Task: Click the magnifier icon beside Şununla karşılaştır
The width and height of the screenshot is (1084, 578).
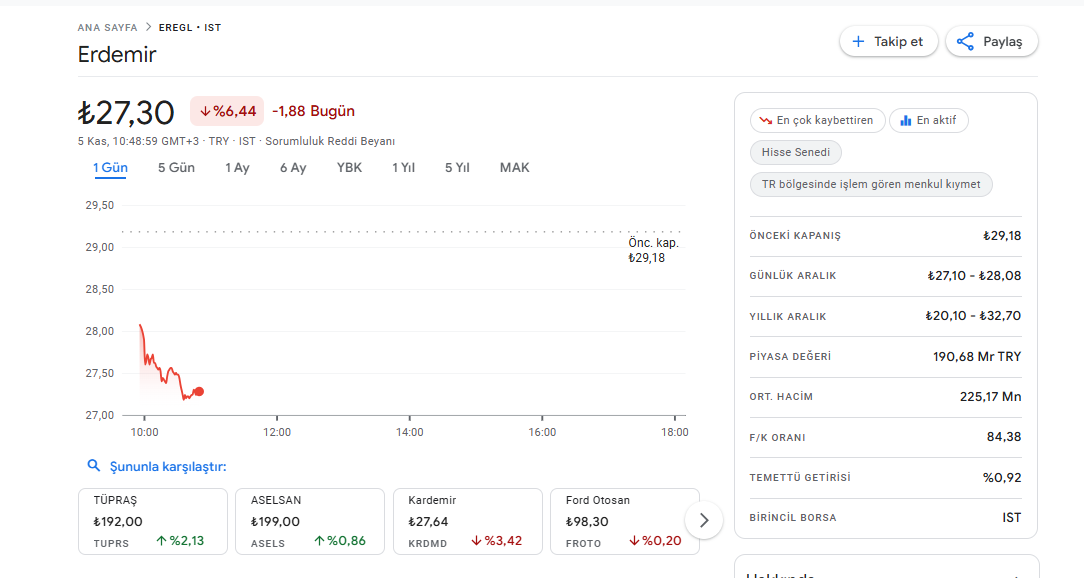Action: click(94, 466)
